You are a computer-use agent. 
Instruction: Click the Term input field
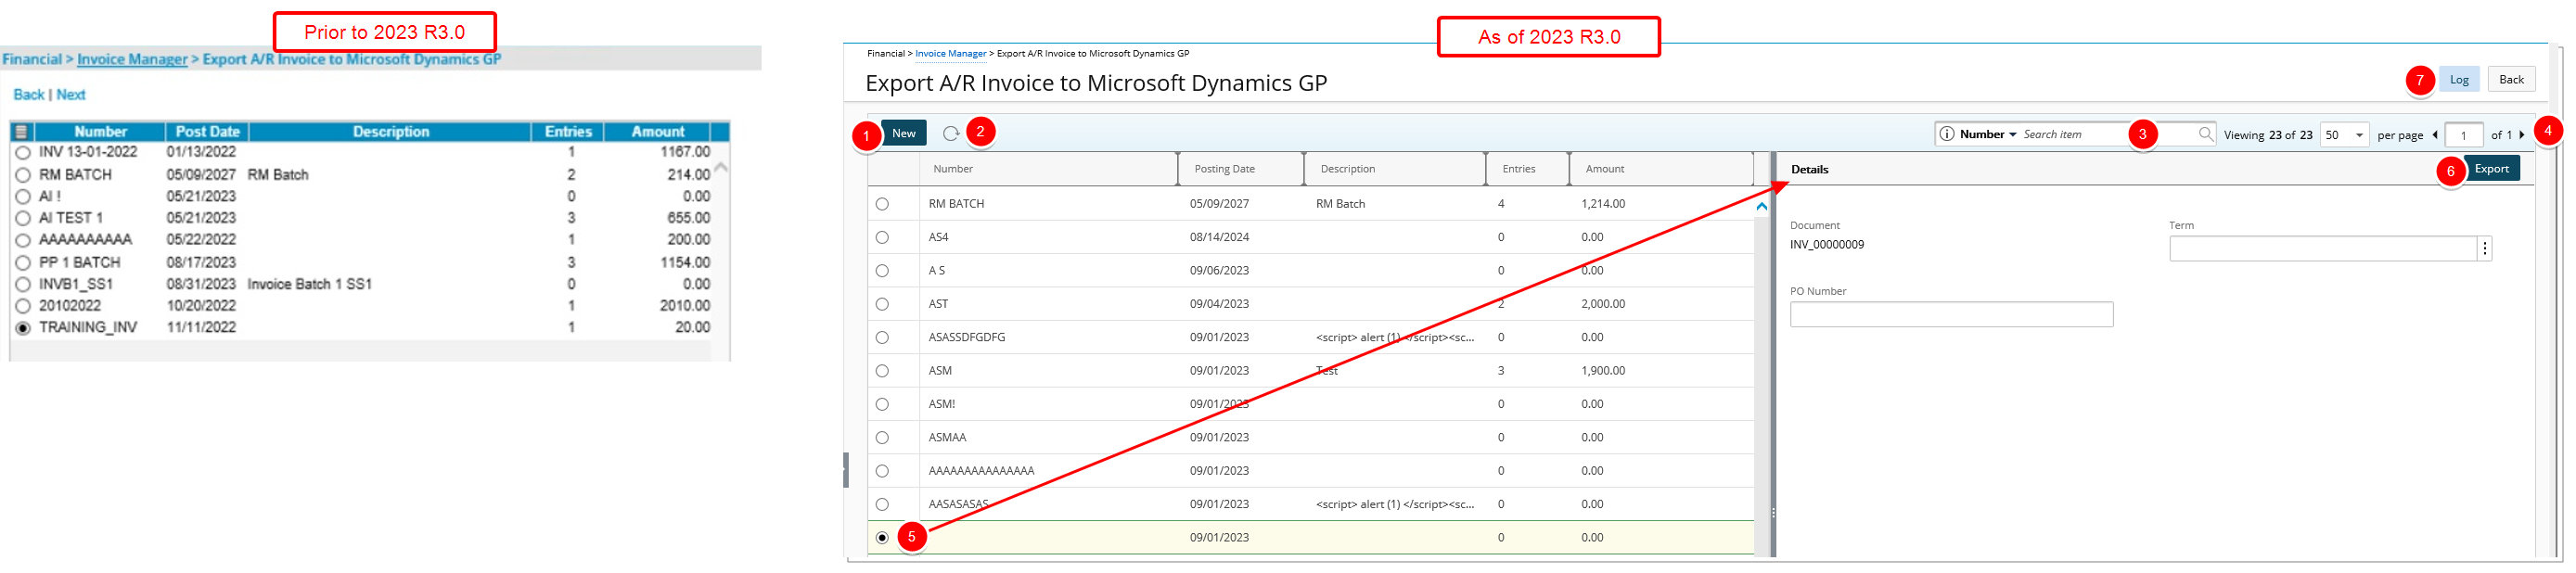pyautogui.click(x=2322, y=249)
